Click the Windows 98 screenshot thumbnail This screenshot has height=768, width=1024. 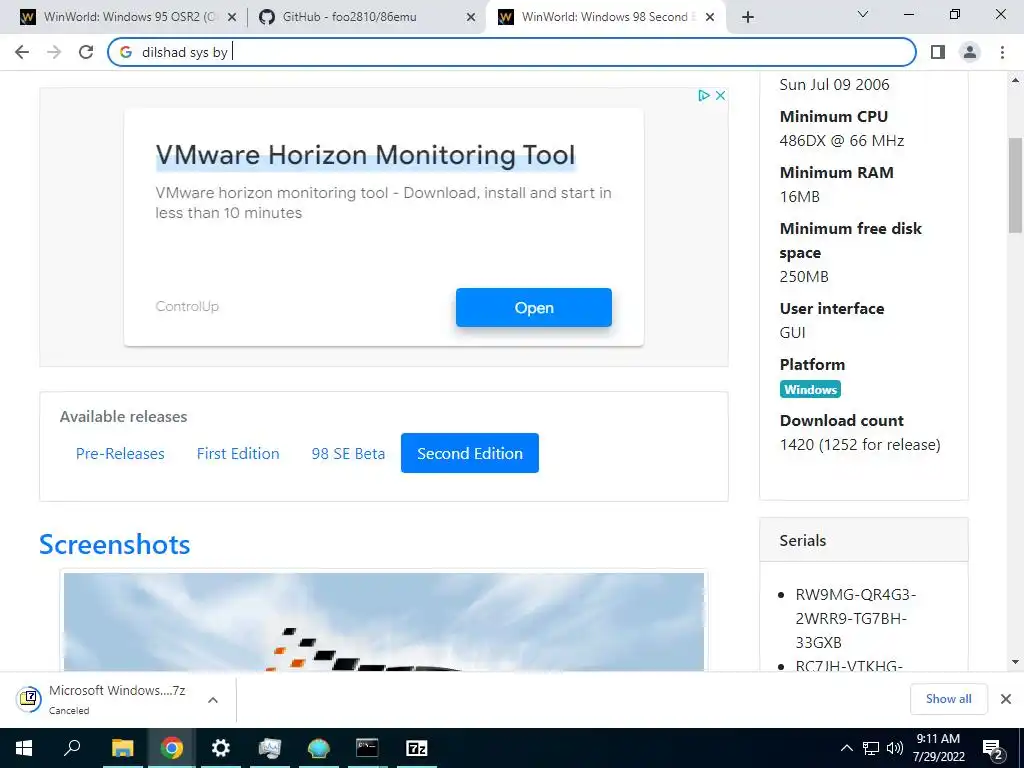pos(384,622)
